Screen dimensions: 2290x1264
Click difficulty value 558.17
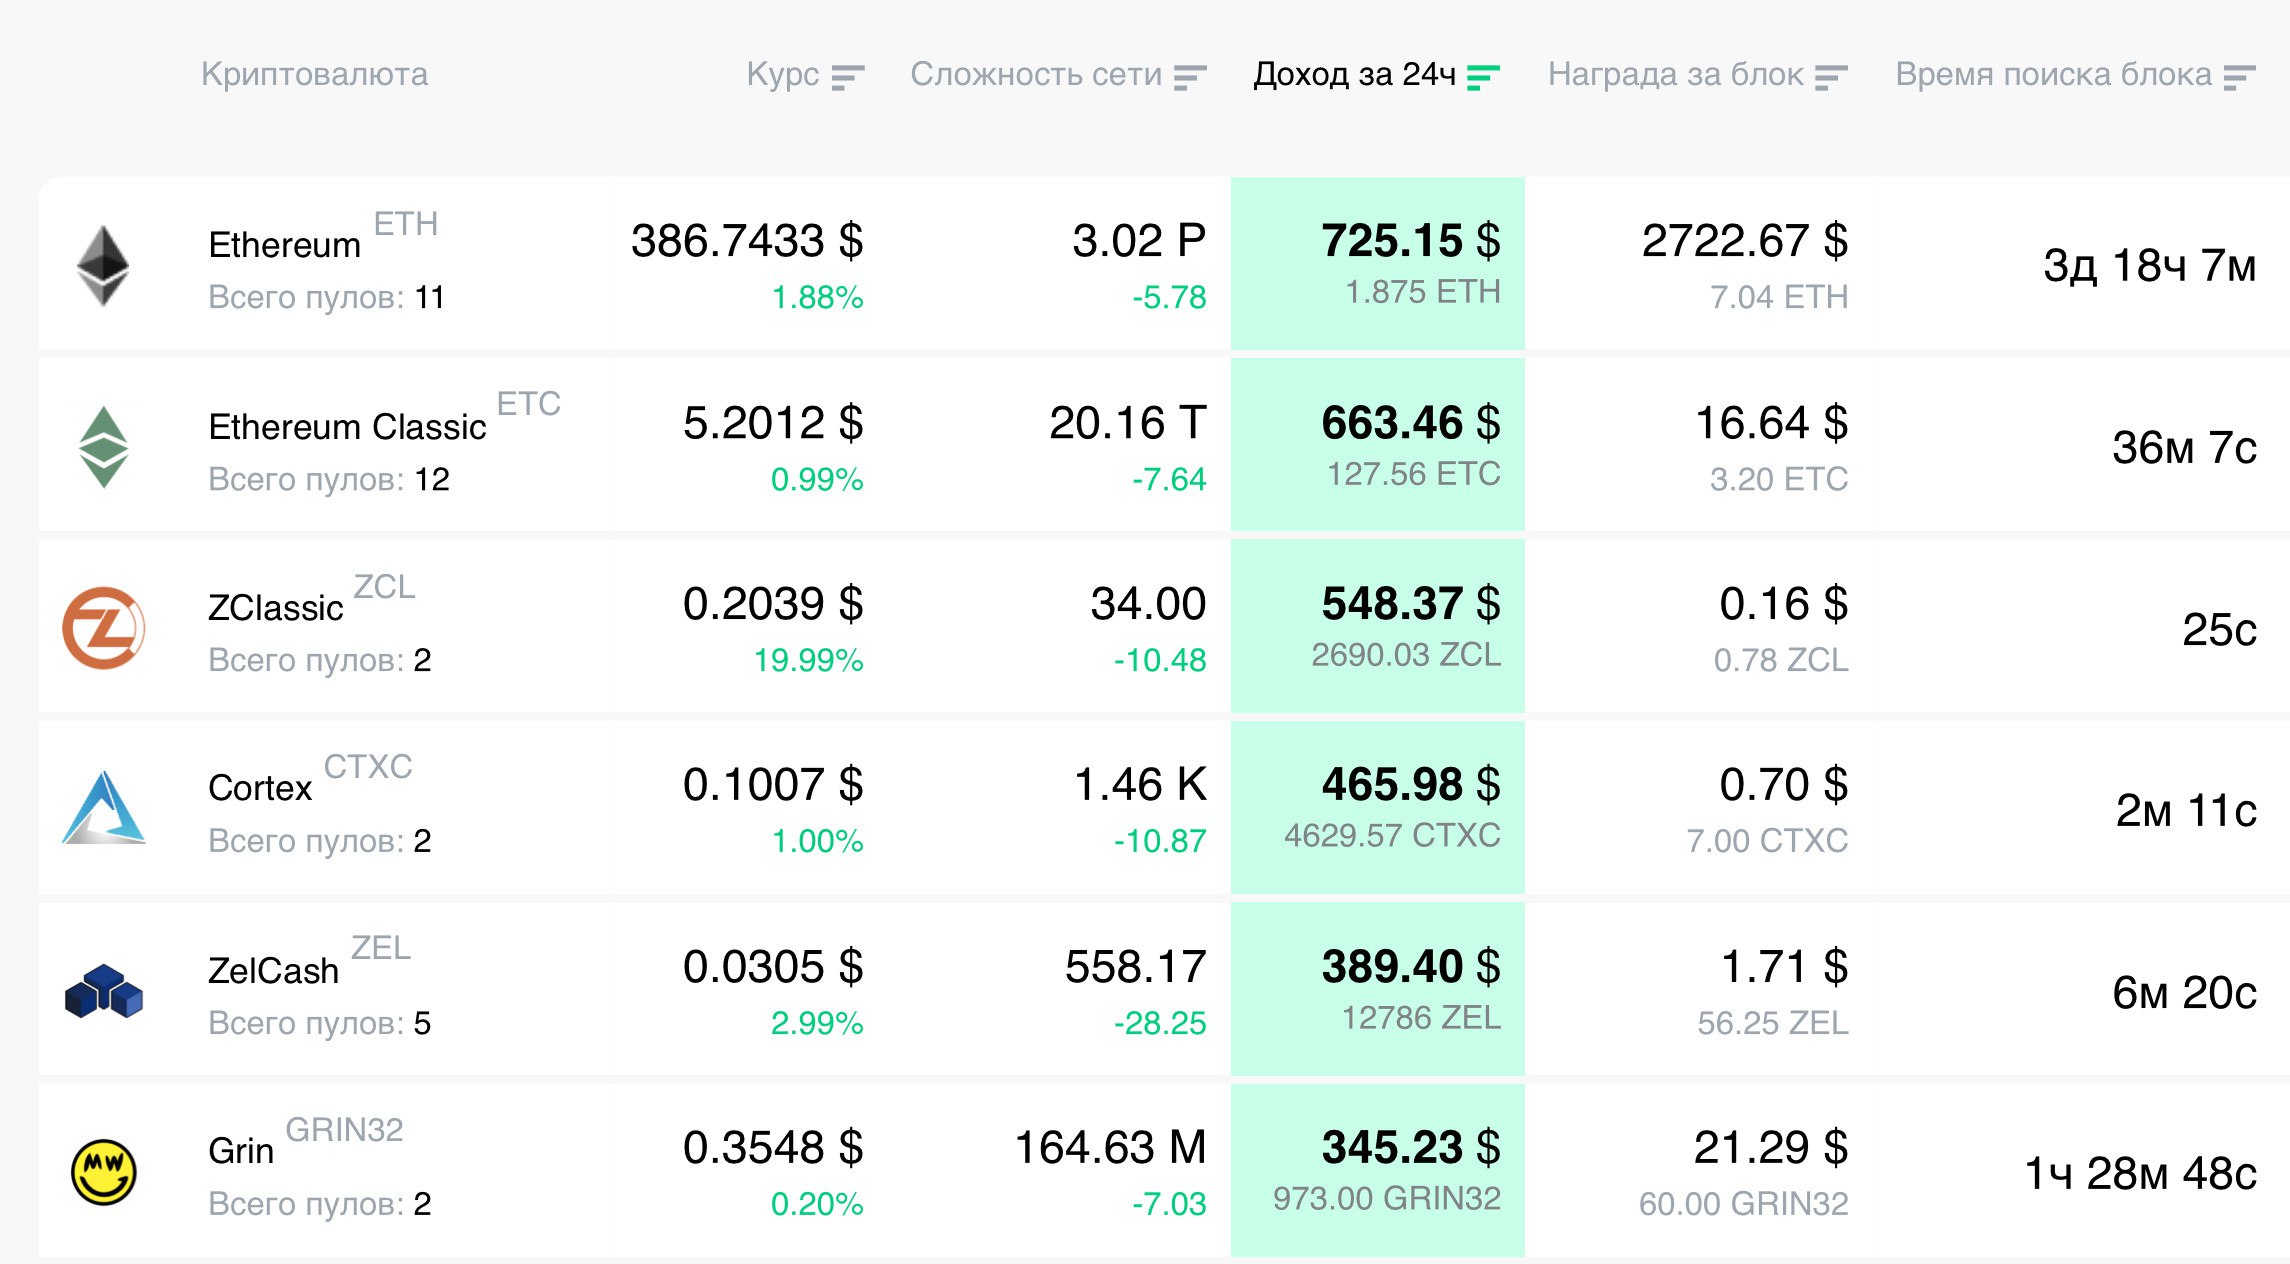[x=1136, y=967]
